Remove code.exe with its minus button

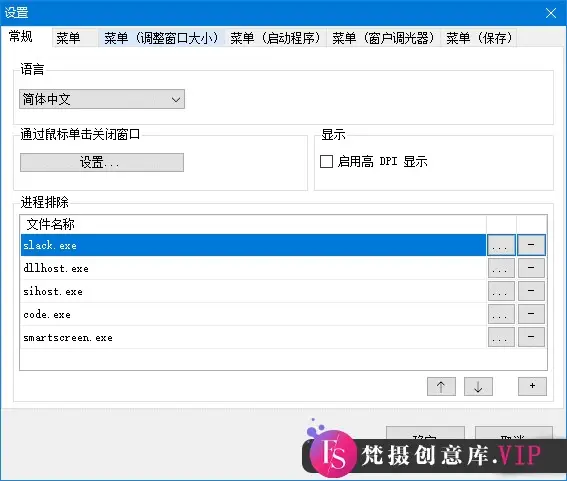pos(531,314)
